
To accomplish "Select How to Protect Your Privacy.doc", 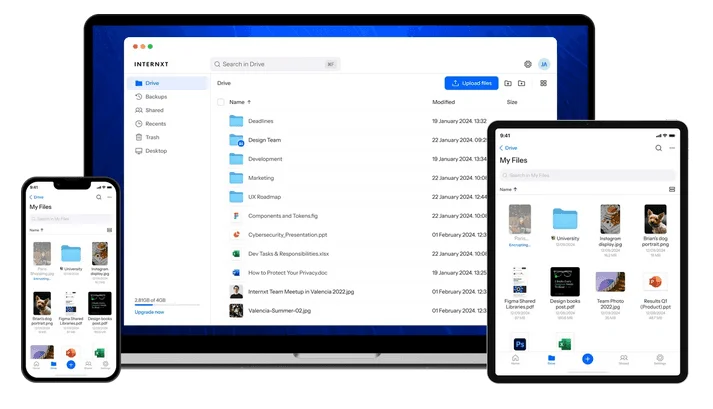I will coord(287,273).
